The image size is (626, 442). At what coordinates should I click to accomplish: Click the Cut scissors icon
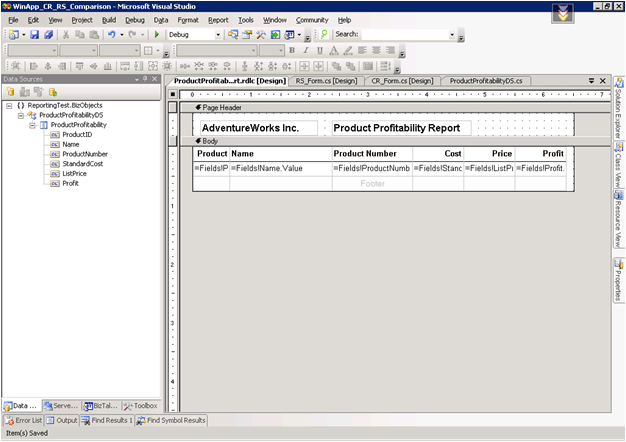(x=66, y=35)
